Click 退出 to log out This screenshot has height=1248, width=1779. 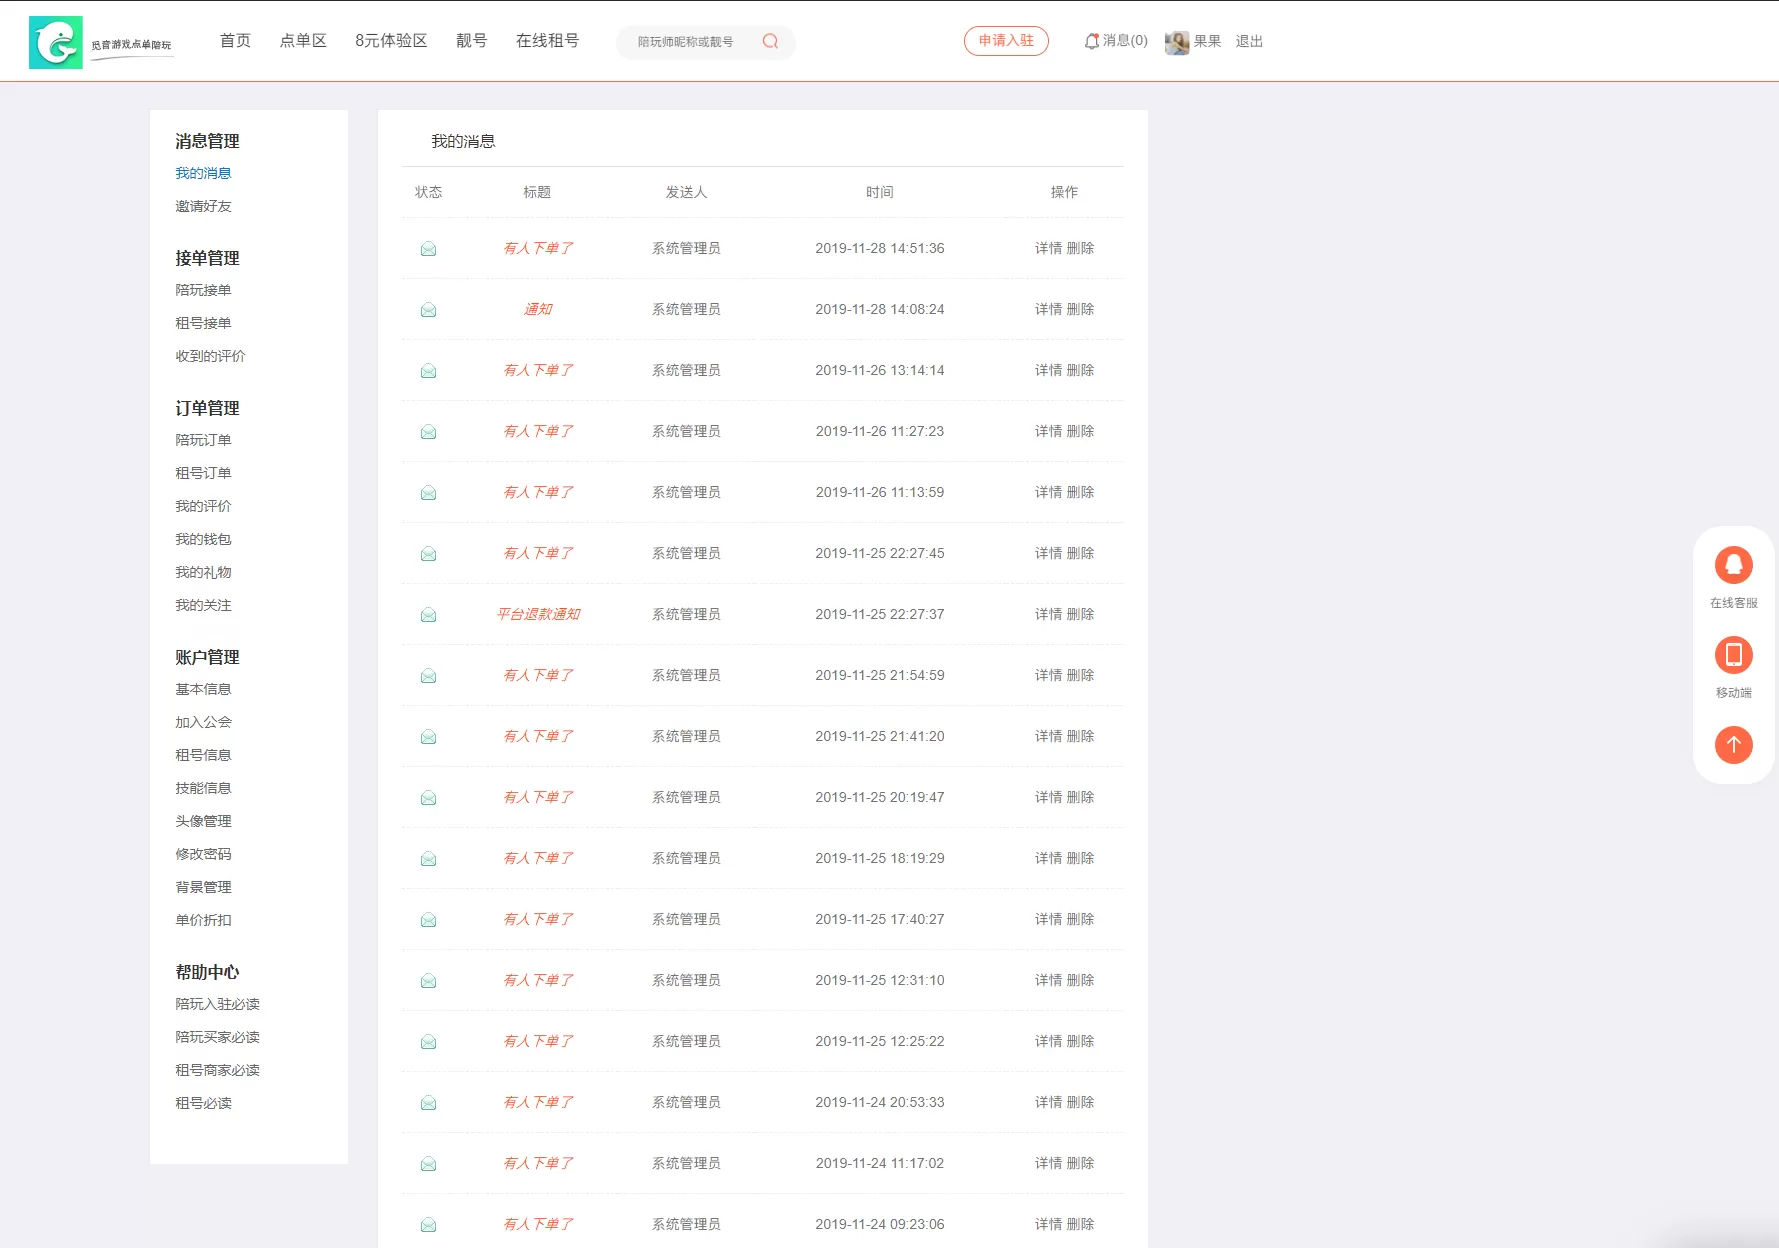point(1249,41)
